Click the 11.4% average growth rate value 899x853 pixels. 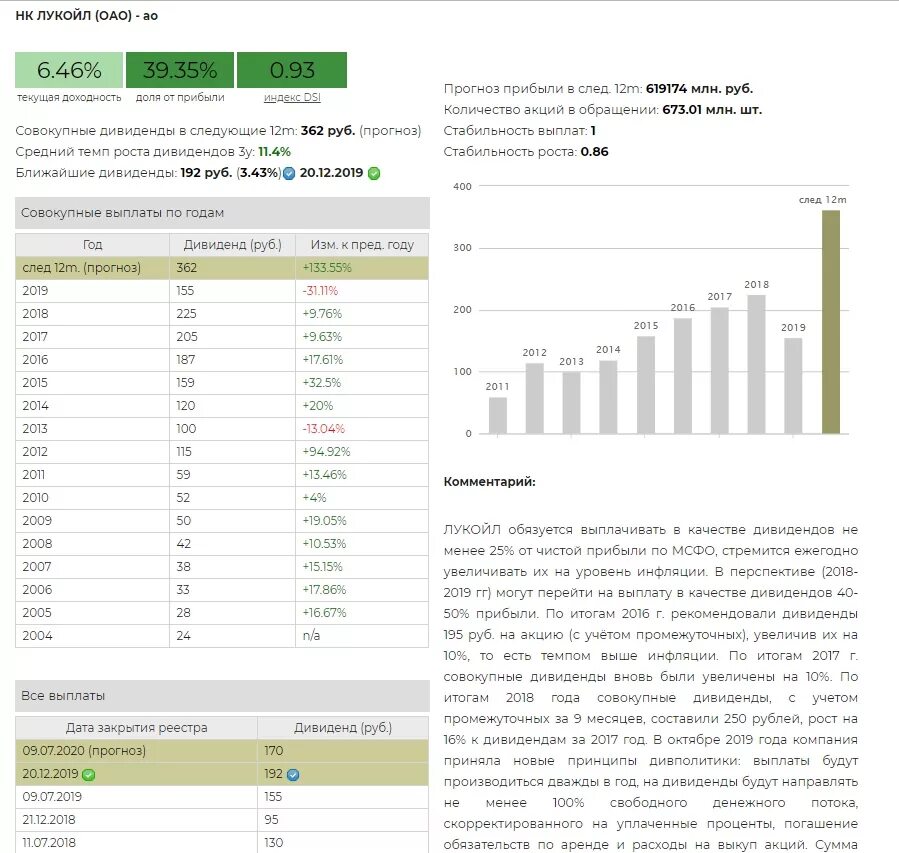(x=275, y=152)
